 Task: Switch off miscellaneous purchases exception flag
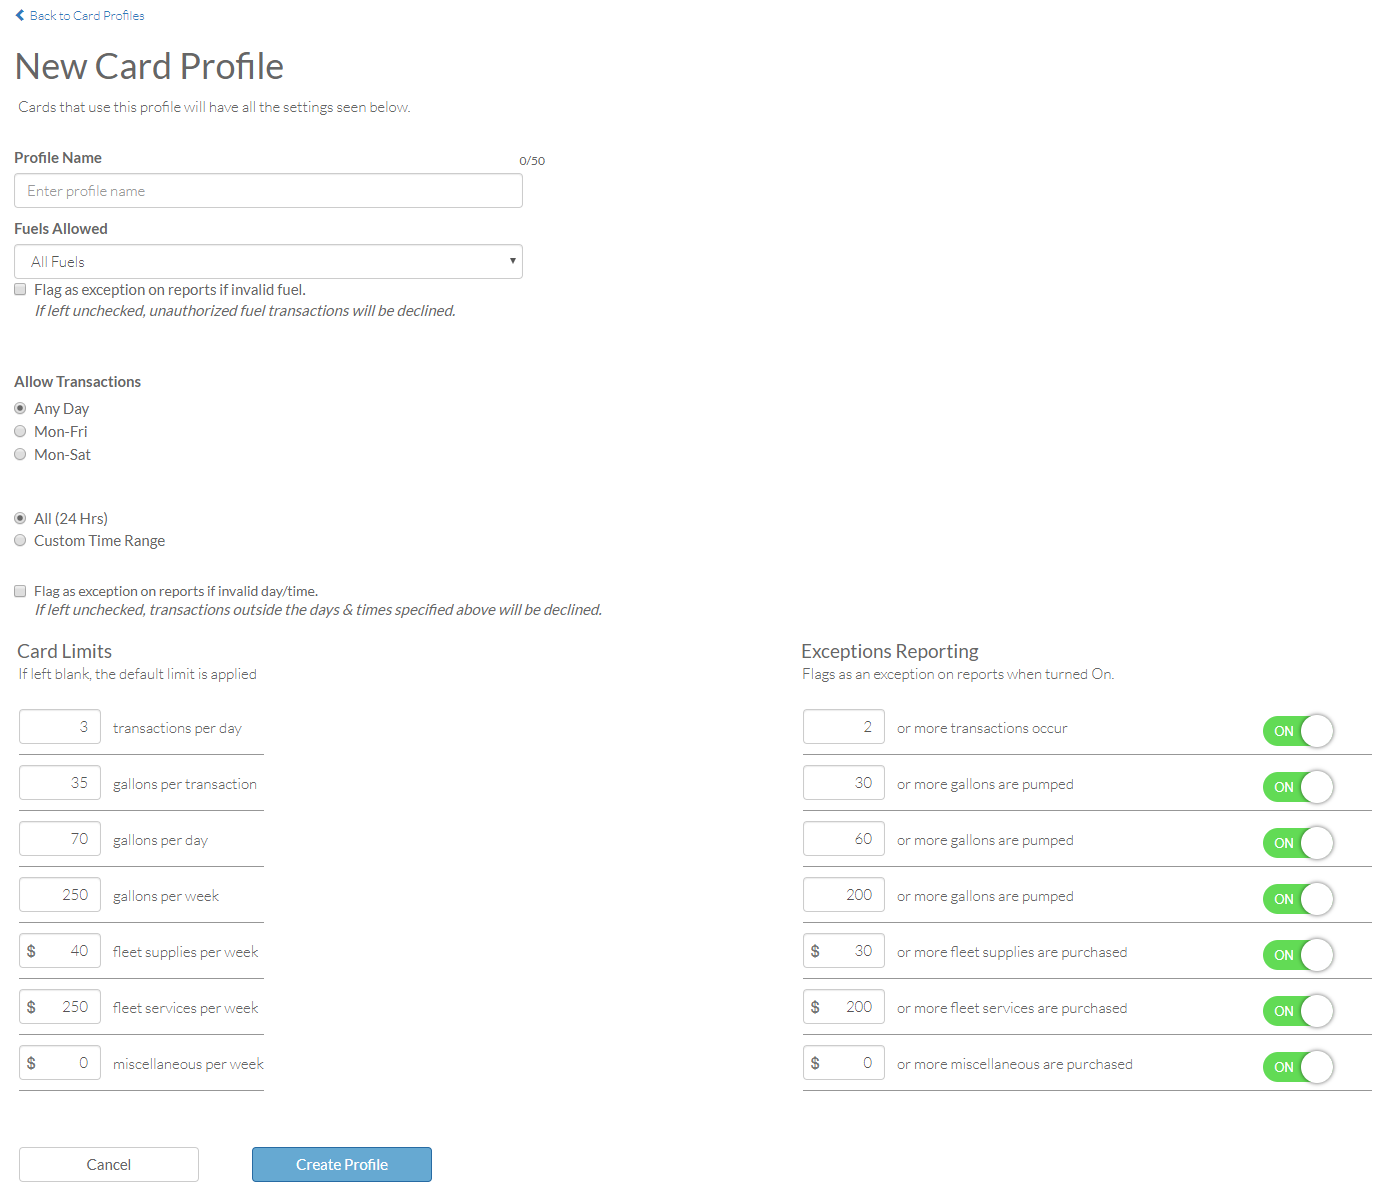click(1297, 1067)
